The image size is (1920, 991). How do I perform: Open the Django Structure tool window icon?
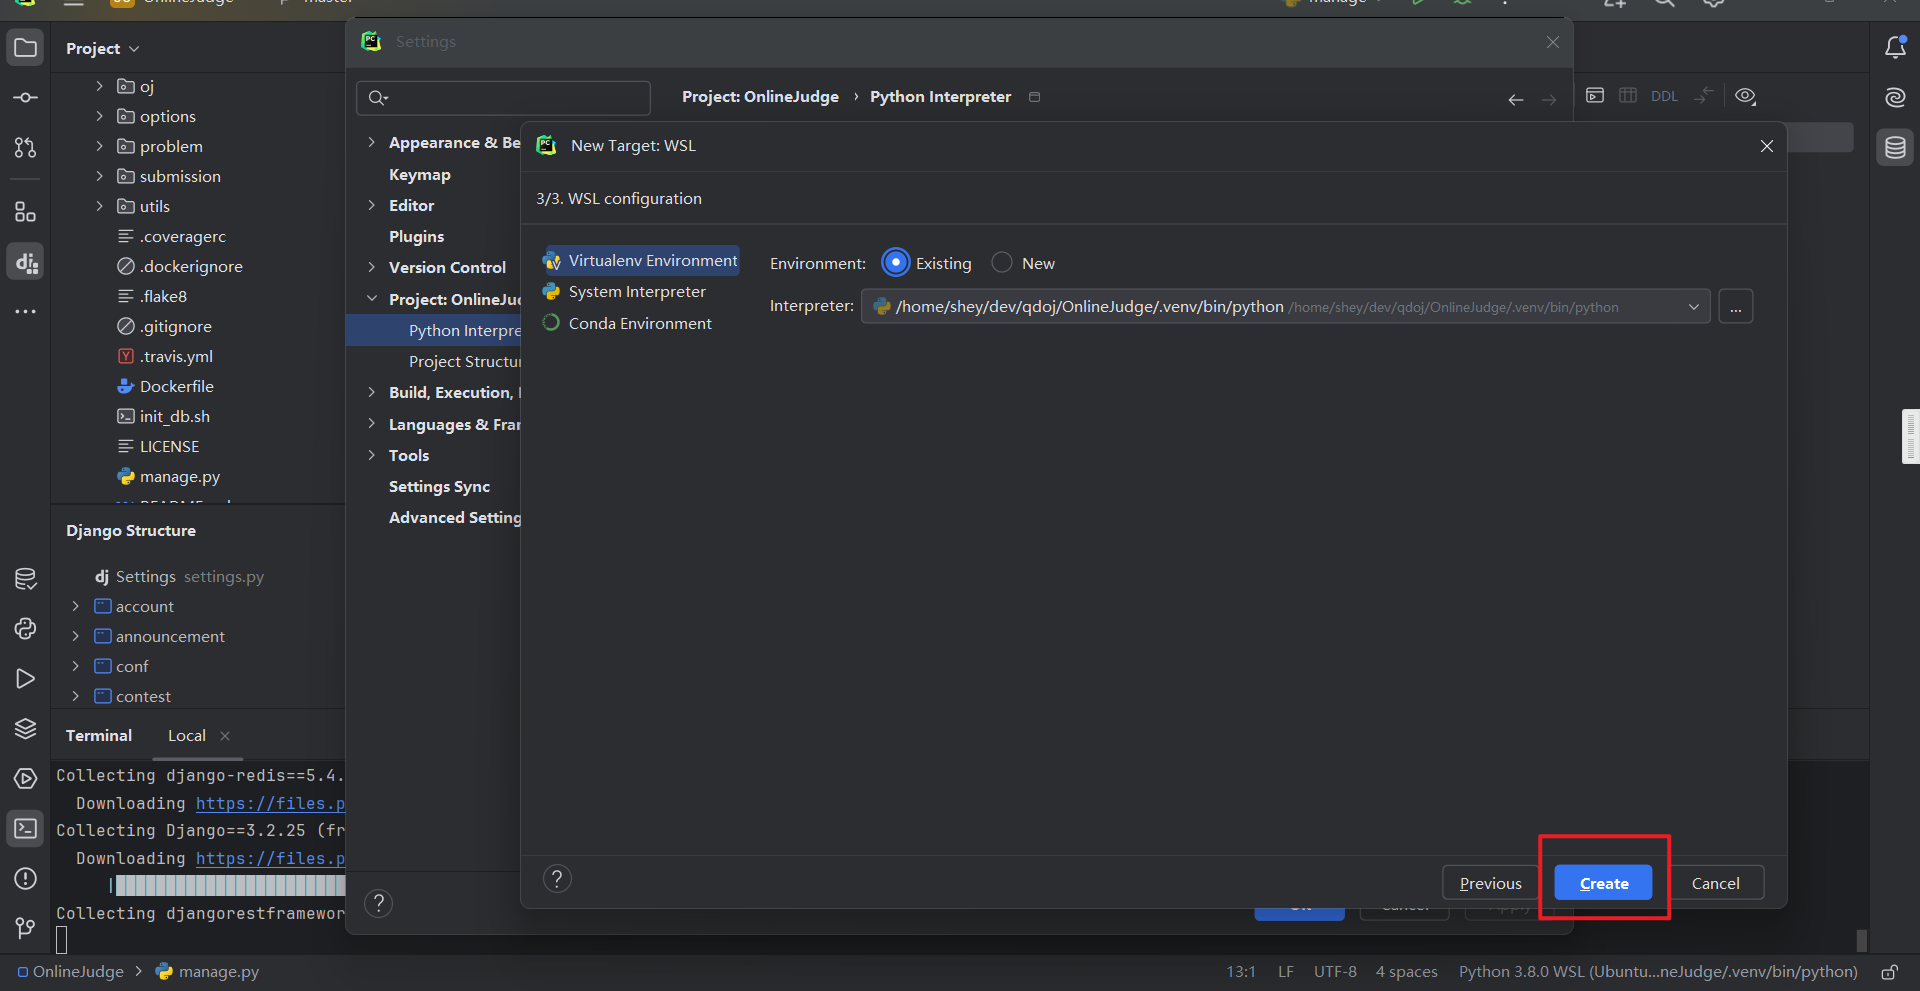click(26, 262)
